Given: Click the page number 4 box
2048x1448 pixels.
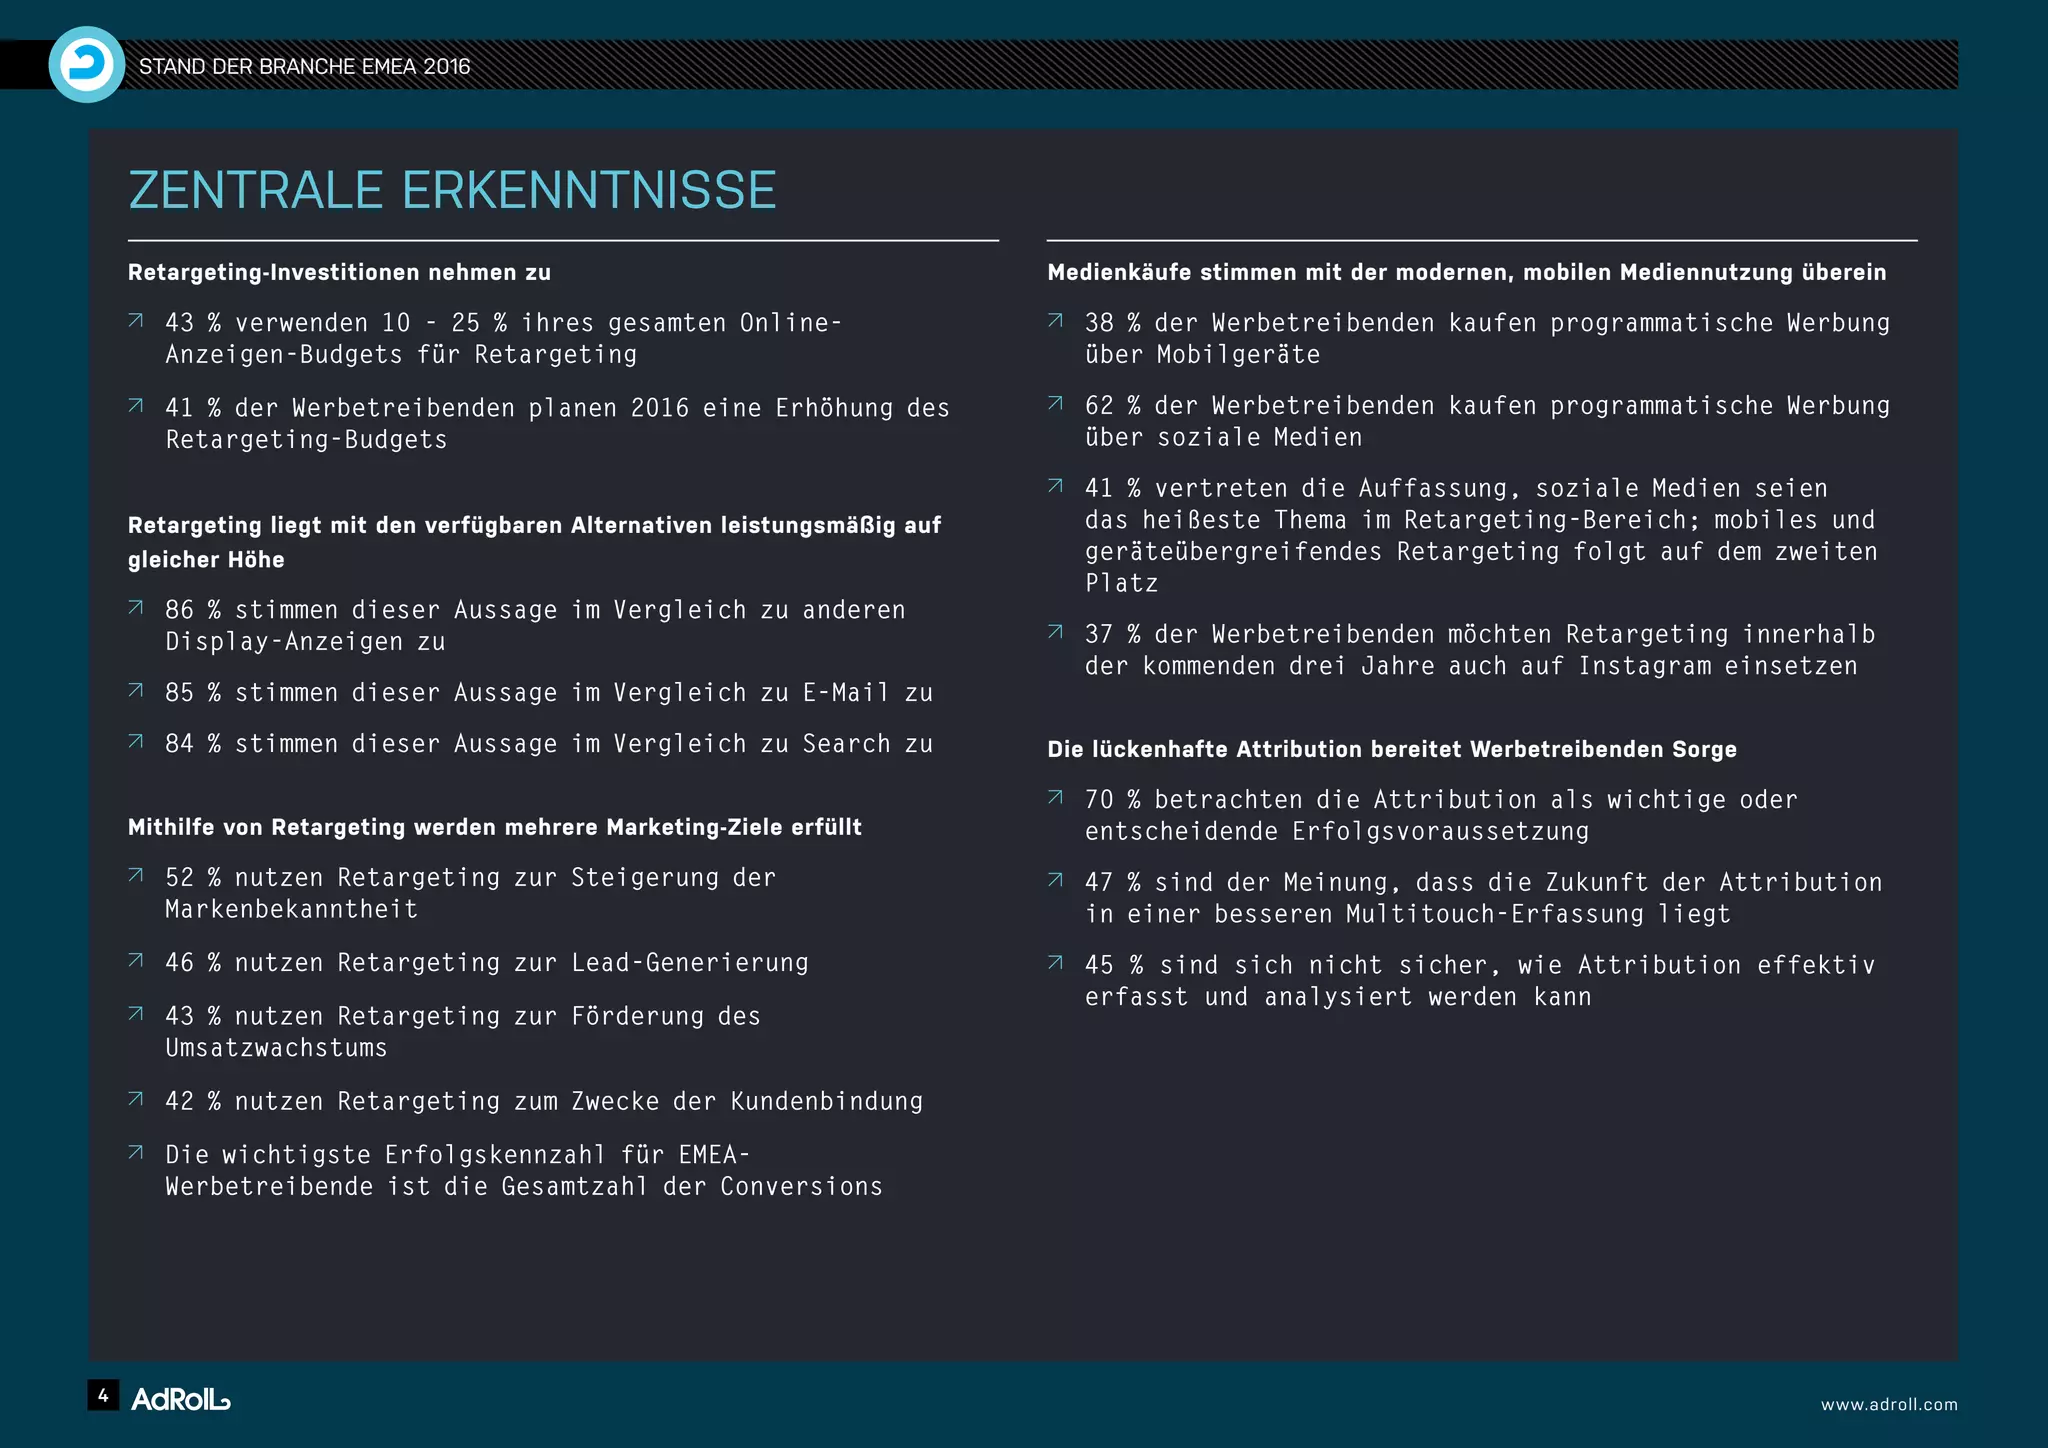Looking at the screenshot, I should [103, 1395].
